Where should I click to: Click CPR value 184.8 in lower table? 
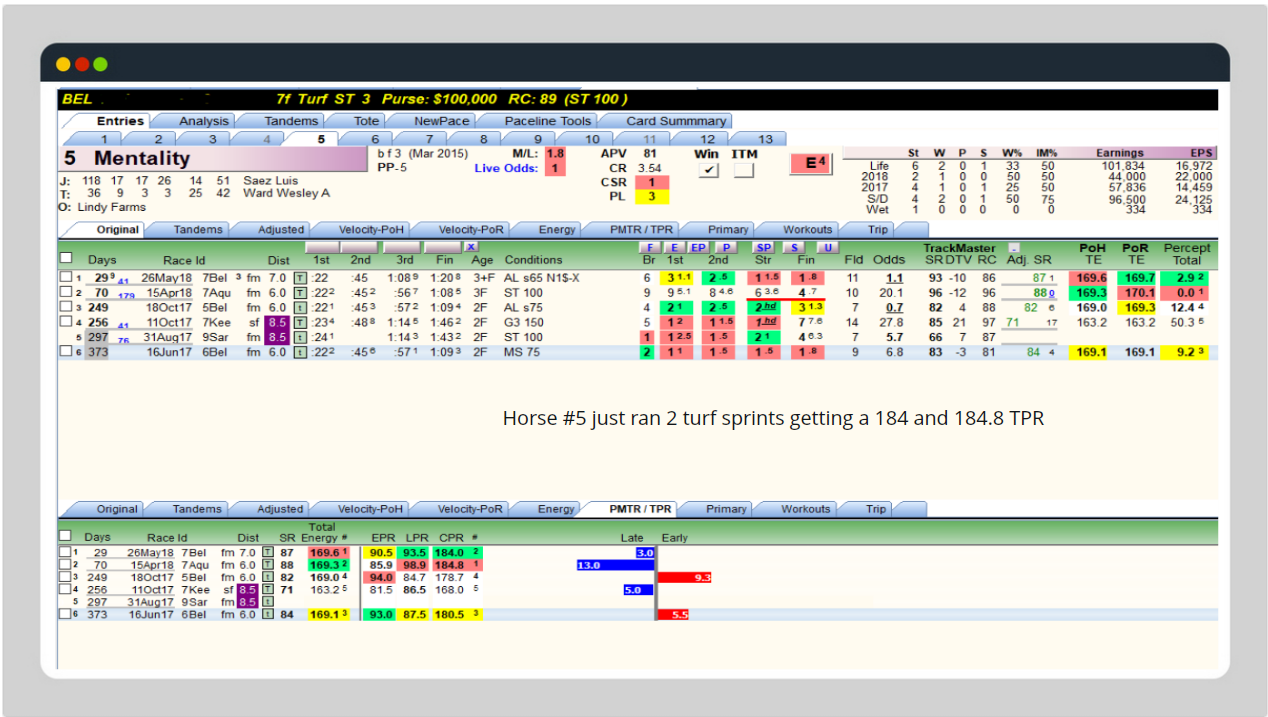(451, 565)
